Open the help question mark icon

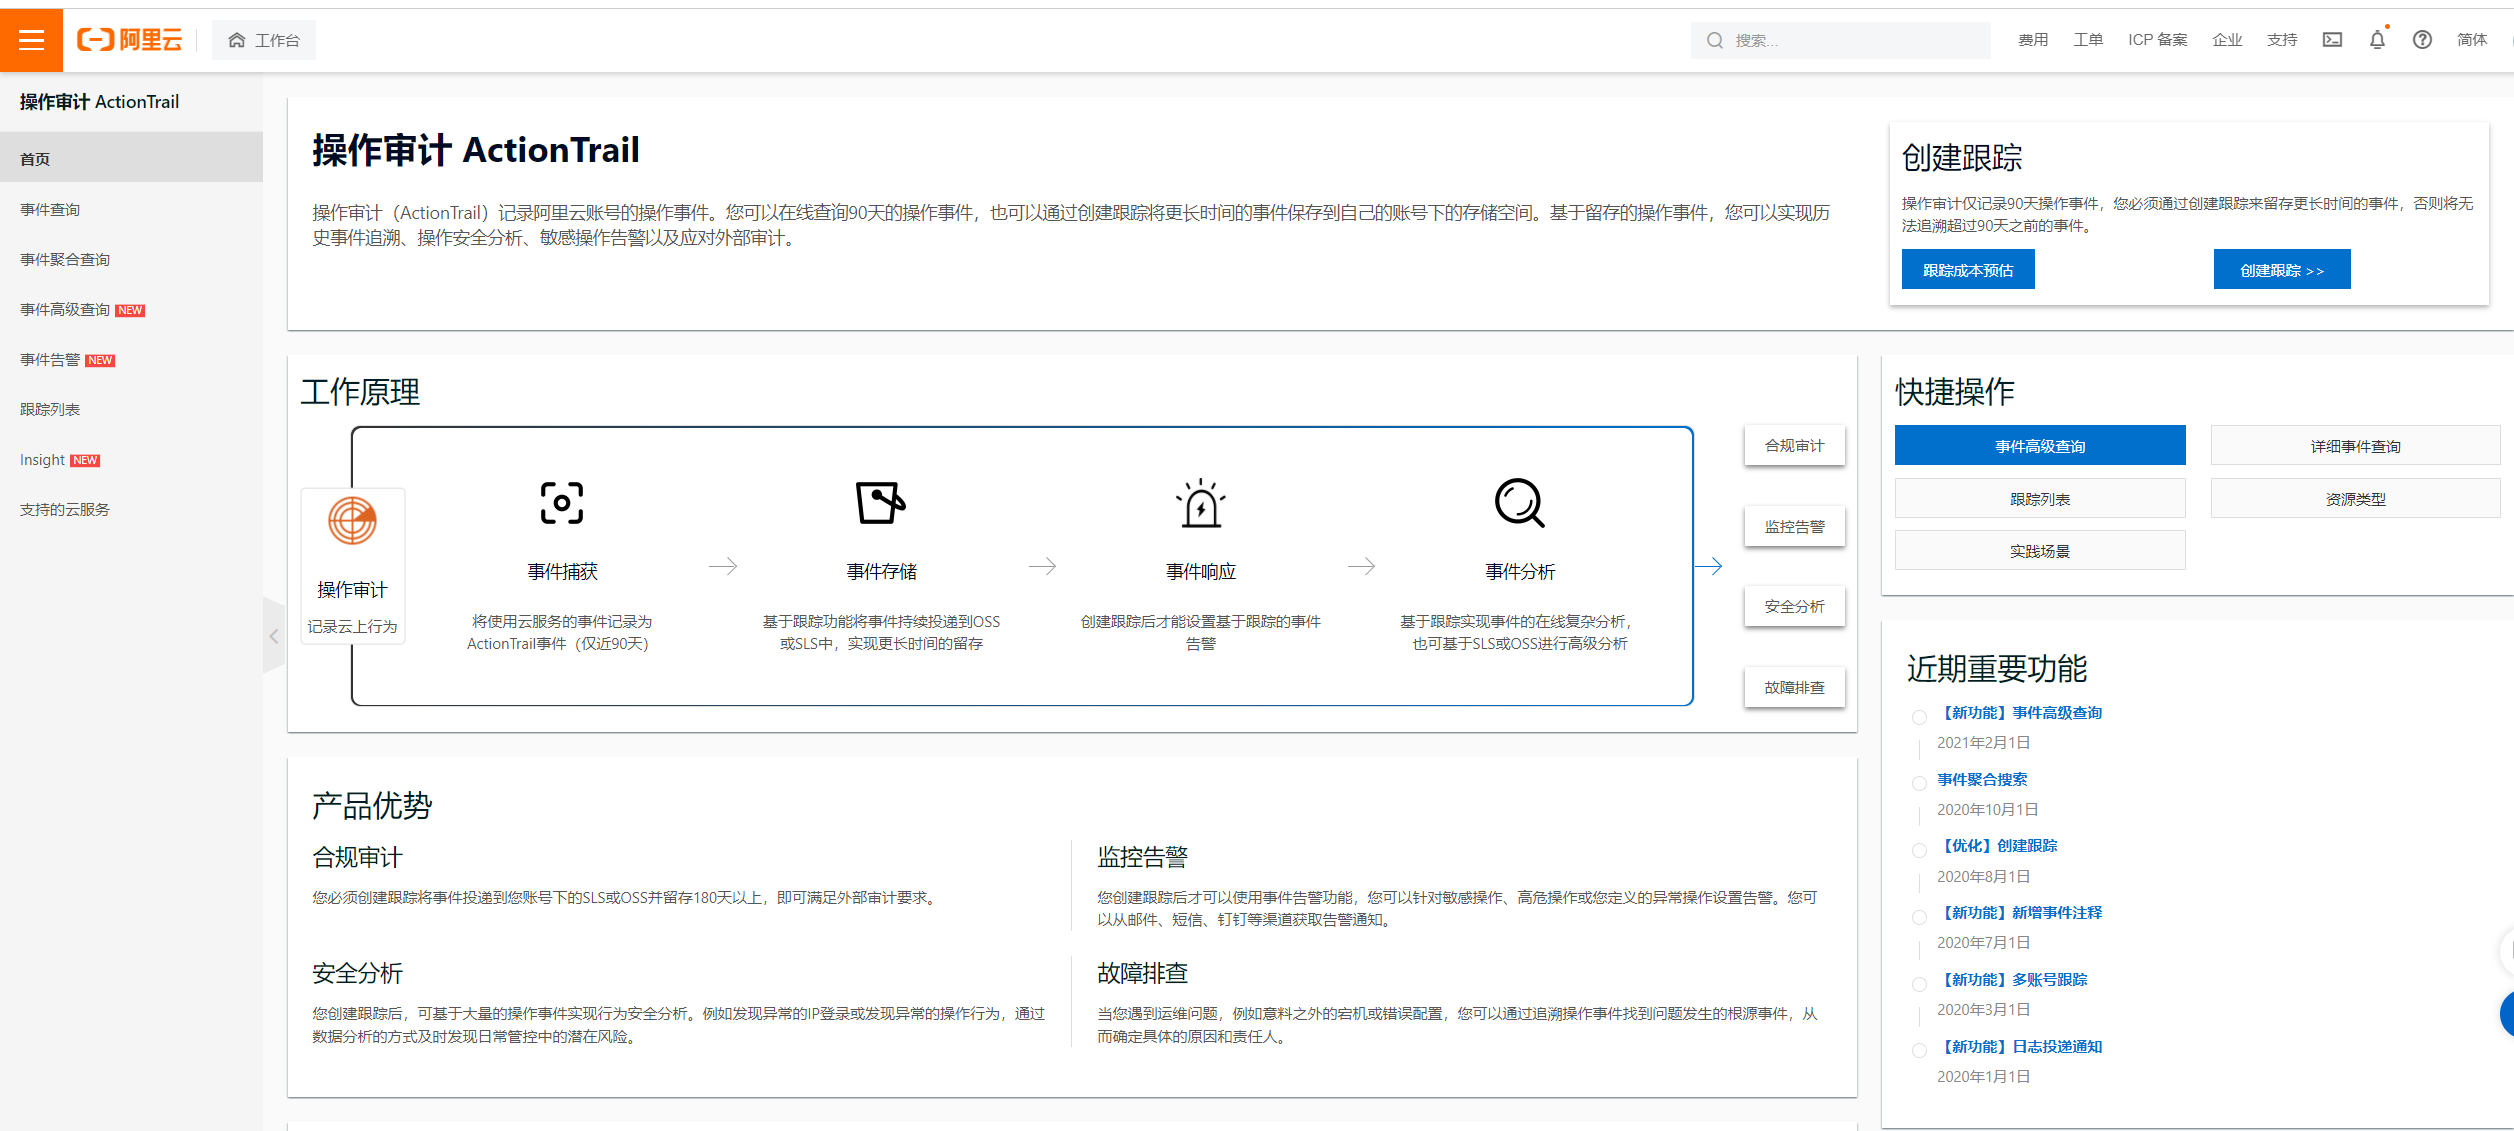click(2422, 40)
